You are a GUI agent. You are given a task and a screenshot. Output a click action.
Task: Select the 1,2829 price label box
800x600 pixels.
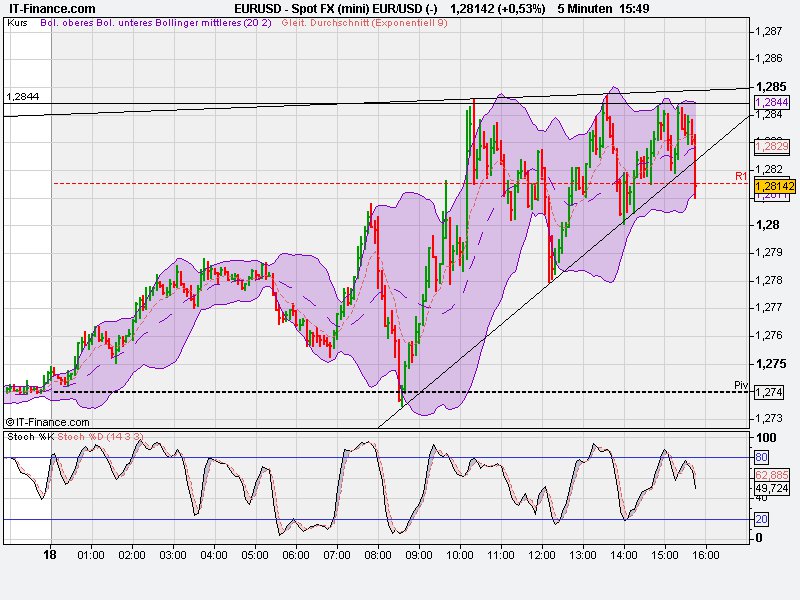tap(770, 149)
